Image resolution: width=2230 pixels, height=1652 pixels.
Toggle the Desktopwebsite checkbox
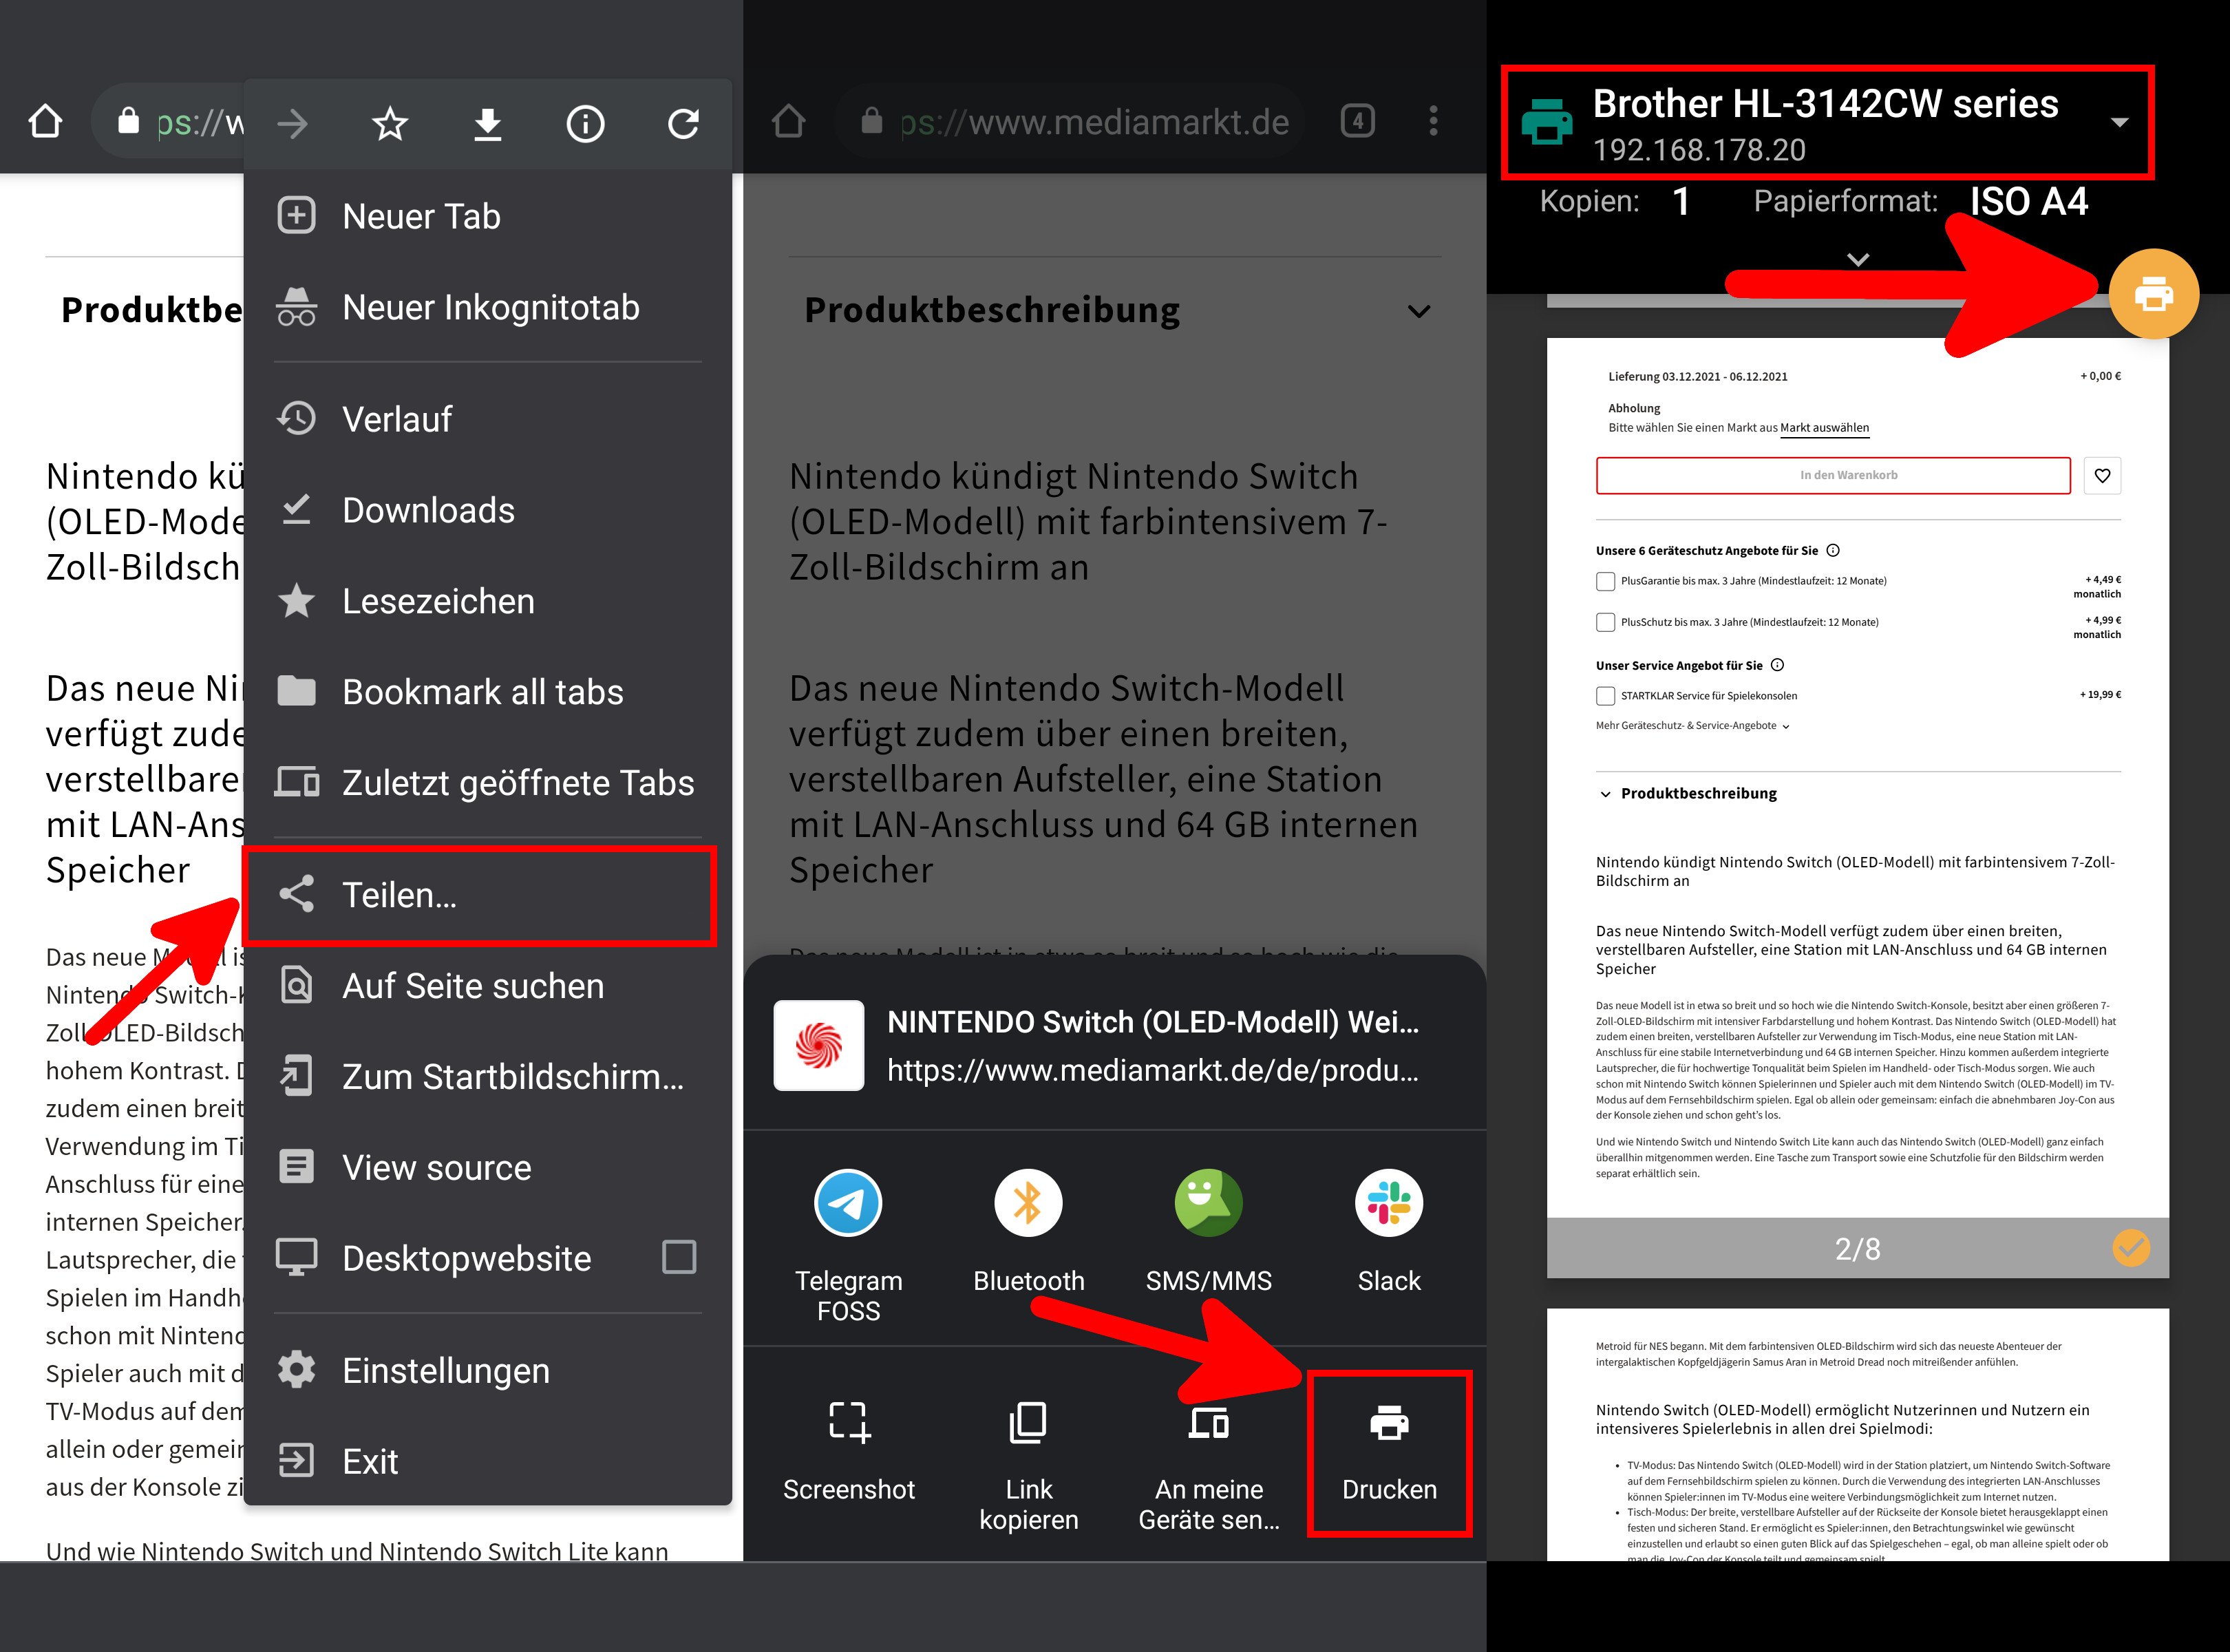point(680,1257)
